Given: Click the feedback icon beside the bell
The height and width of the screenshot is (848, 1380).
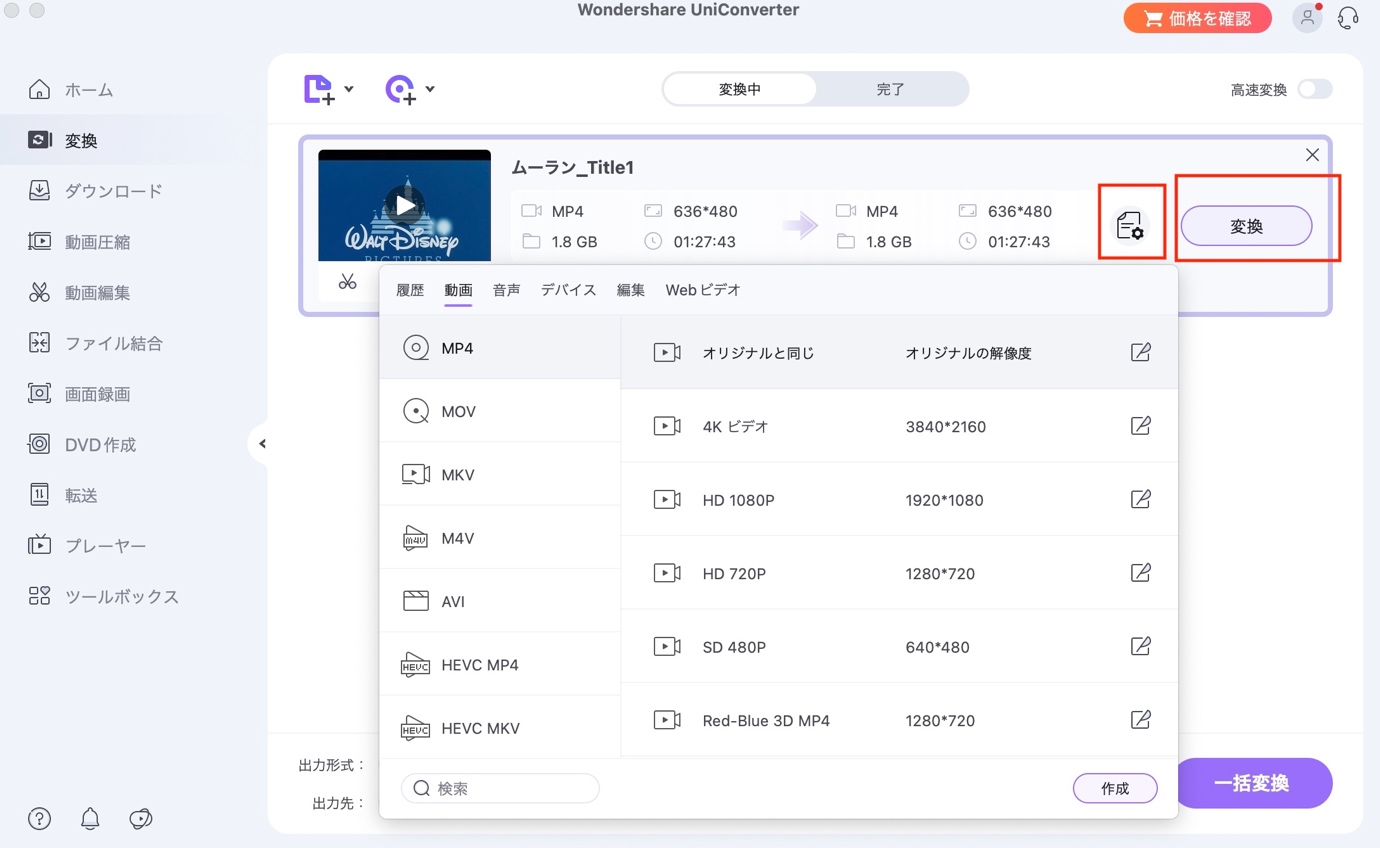Looking at the screenshot, I should [141, 819].
